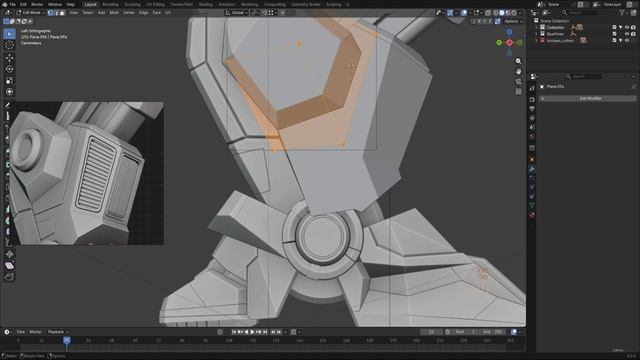This screenshot has height=360, width=640.
Task: Open the Options dropdown in the viewport
Action: (513, 21)
